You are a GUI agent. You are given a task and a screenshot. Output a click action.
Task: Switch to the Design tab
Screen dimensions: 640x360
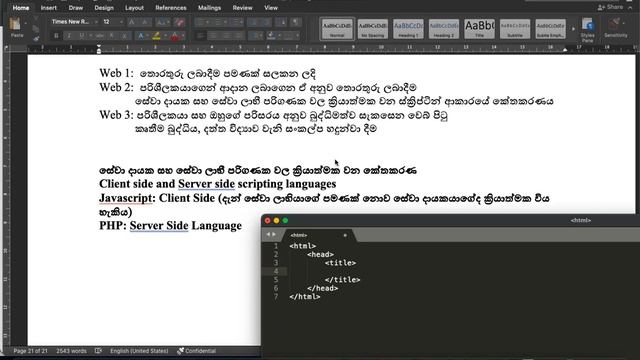[104, 8]
